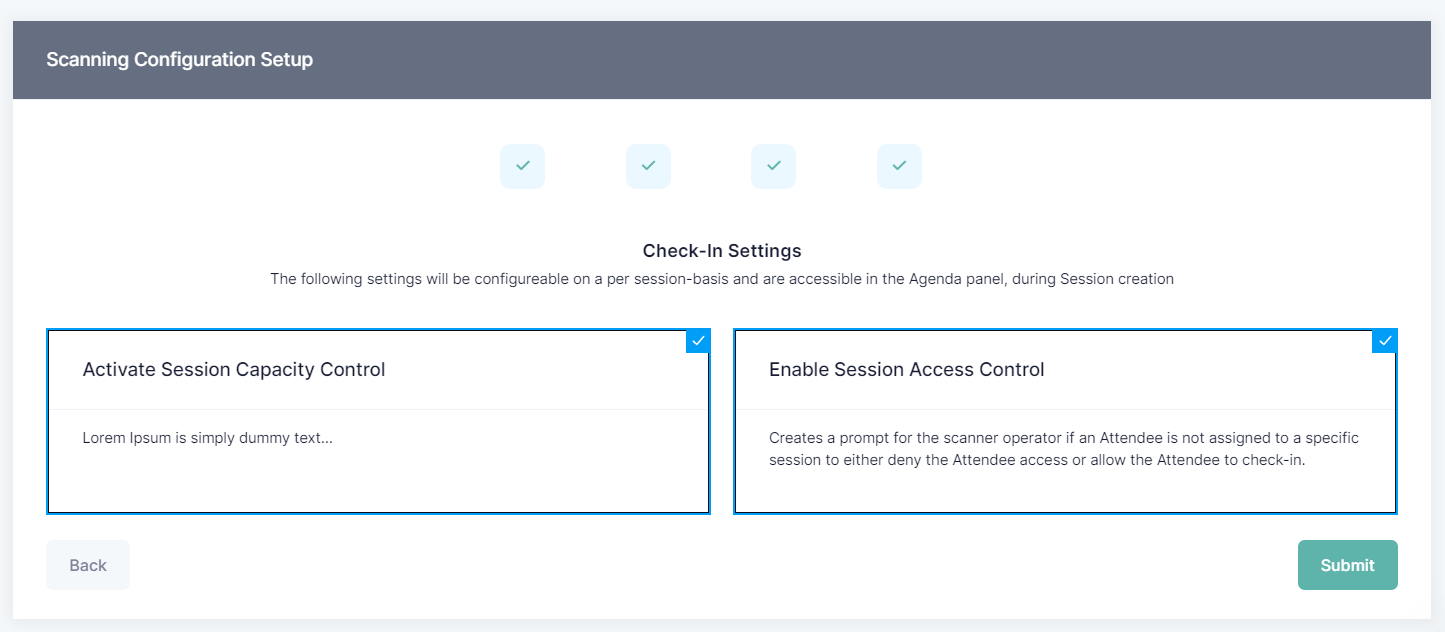
Task: Uncheck the Enable Session Access Control checkbox
Action: tap(1384, 341)
